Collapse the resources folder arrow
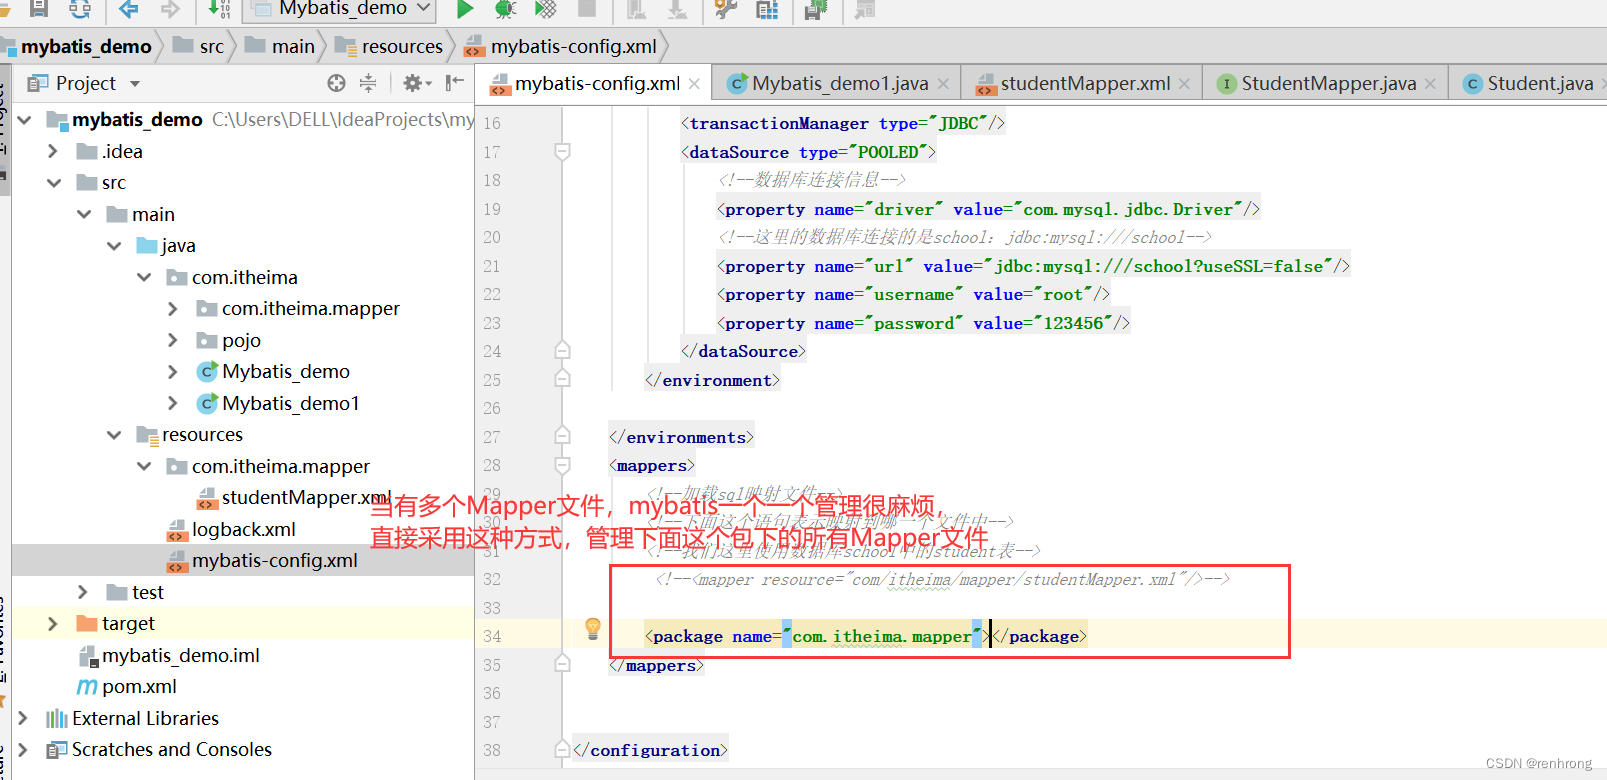1607x780 pixels. (114, 435)
